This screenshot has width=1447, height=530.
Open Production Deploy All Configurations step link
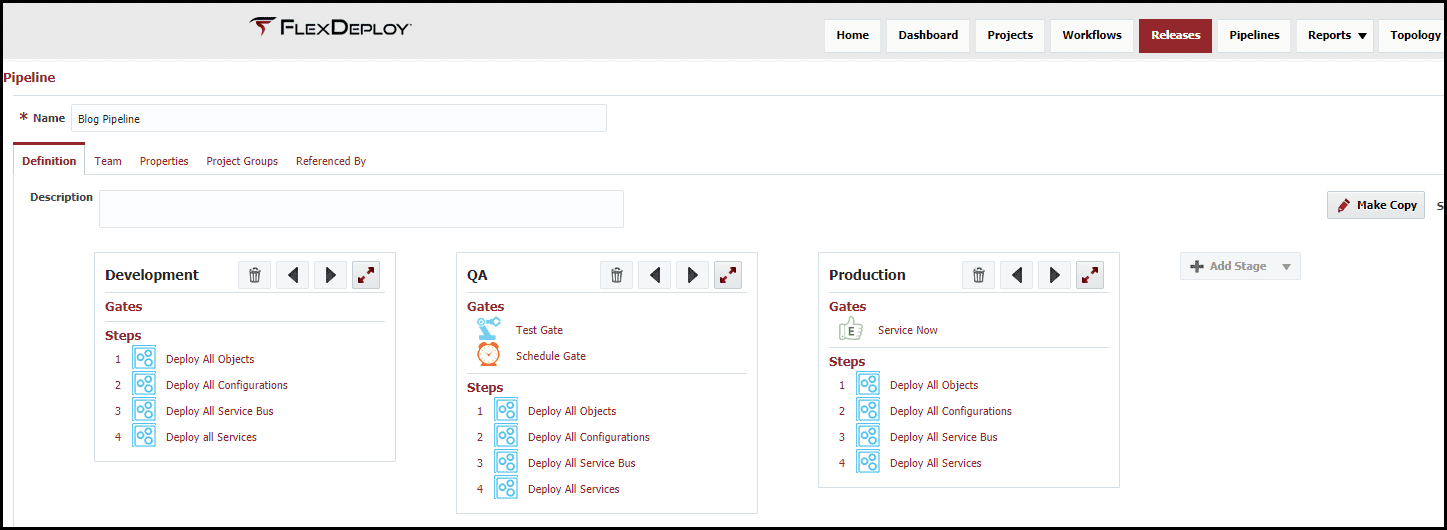click(951, 411)
